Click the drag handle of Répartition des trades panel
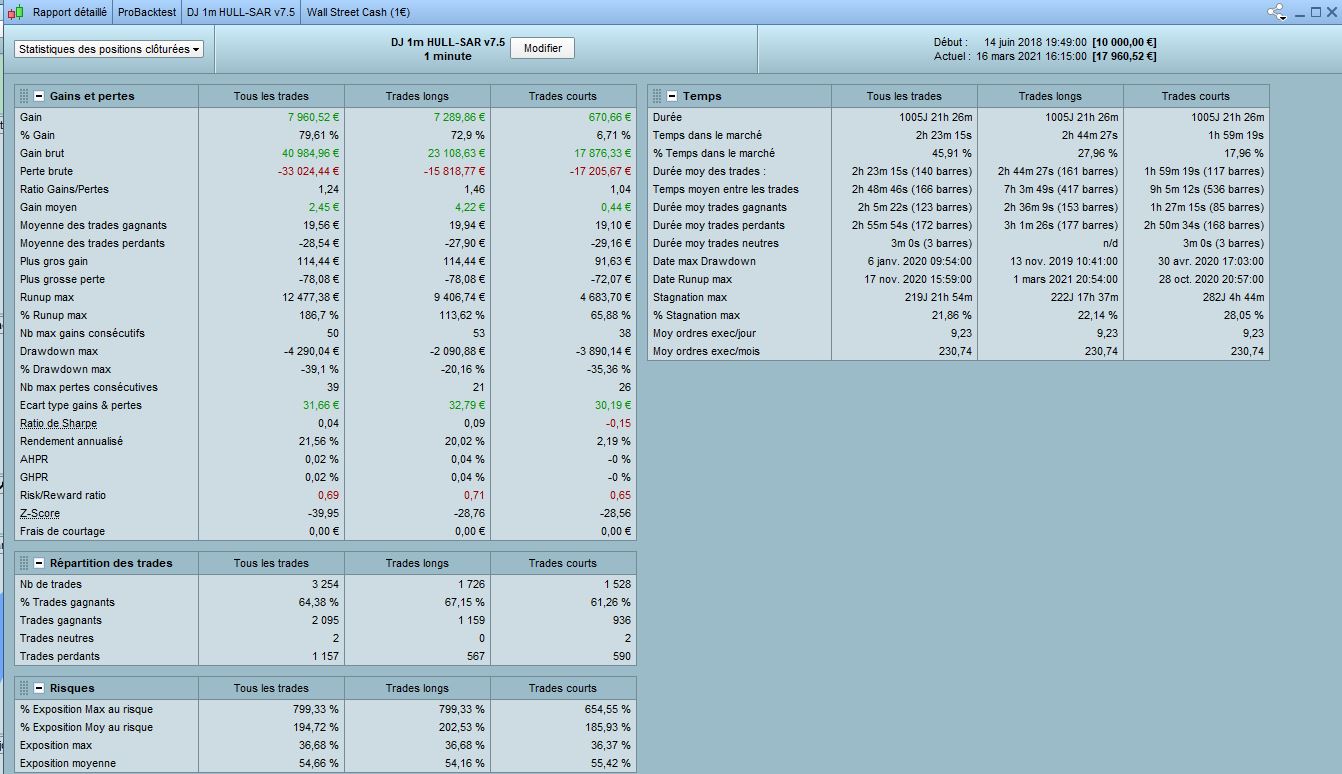Image resolution: width=1342 pixels, height=774 pixels. tap(24, 563)
